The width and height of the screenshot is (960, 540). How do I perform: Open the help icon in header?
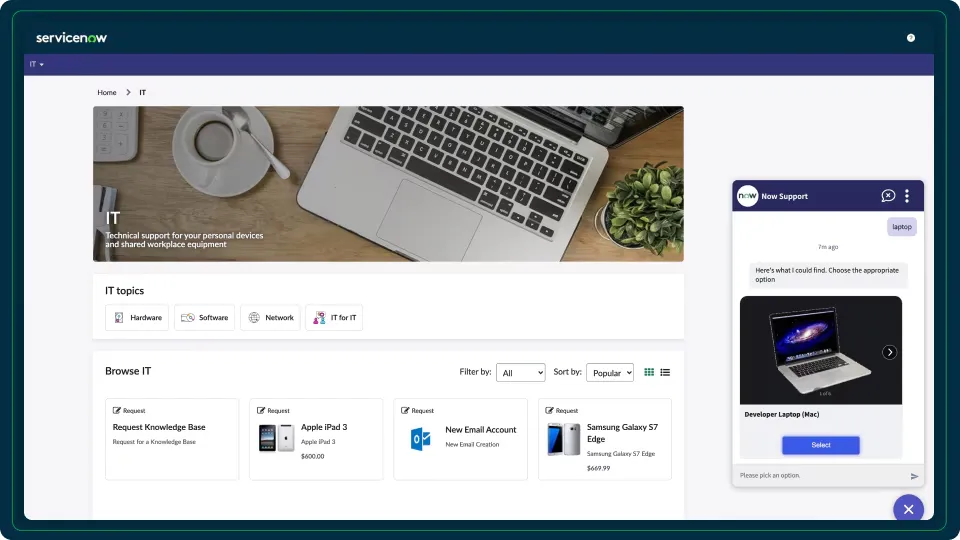point(911,38)
